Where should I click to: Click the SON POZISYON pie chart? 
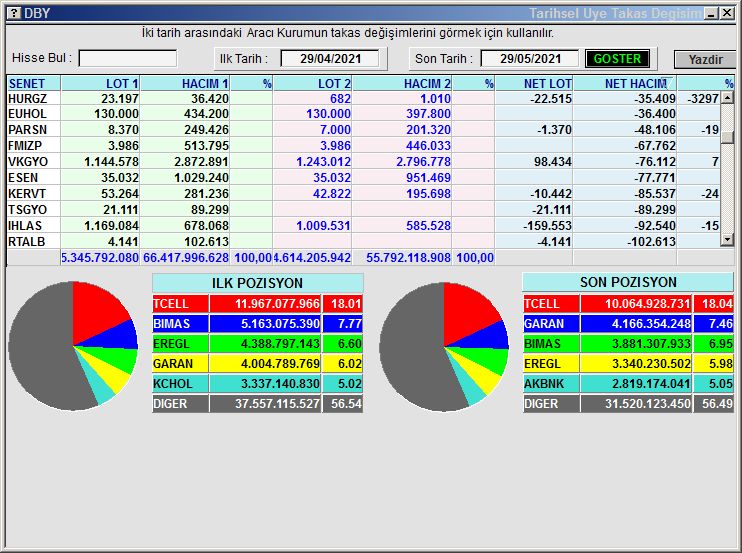click(x=444, y=347)
